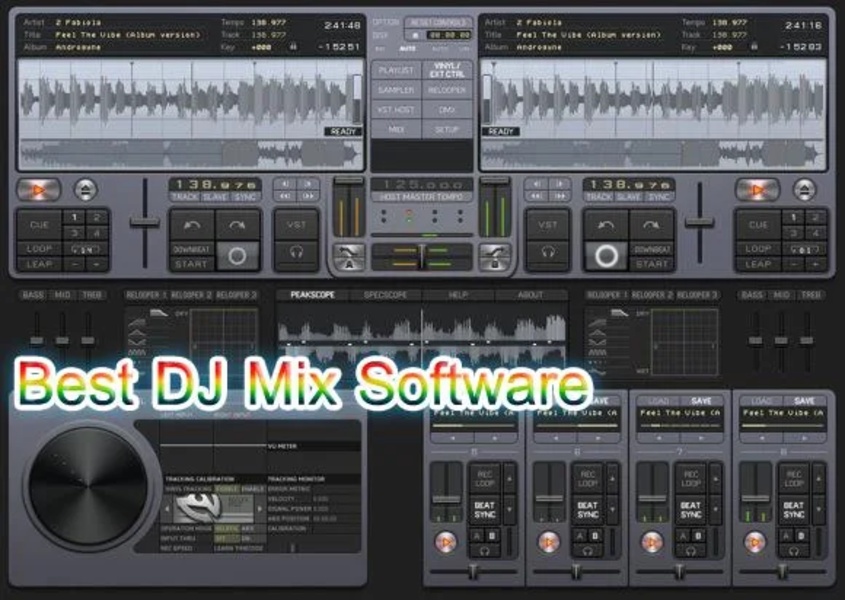Toggle headphone cue on sampler slot 8
Screen dimensions: 845x600
coord(794,551)
